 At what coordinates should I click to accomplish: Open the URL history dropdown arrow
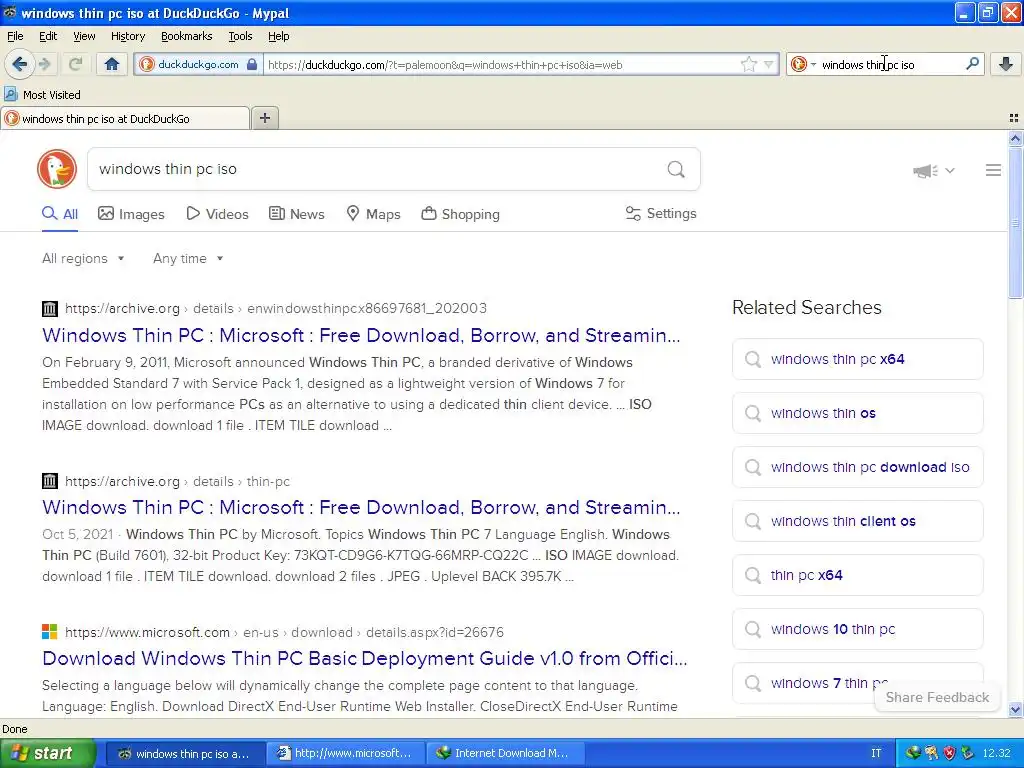769,64
